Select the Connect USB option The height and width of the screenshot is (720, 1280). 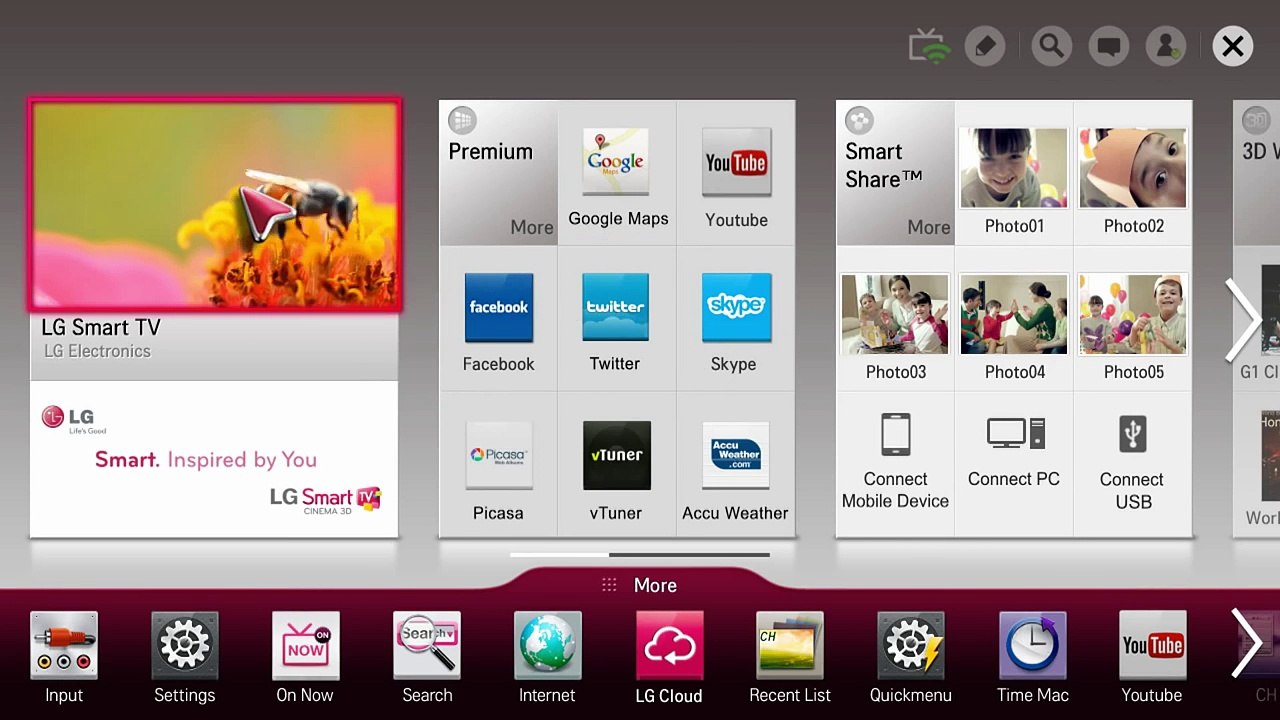(x=1133, y=464)
